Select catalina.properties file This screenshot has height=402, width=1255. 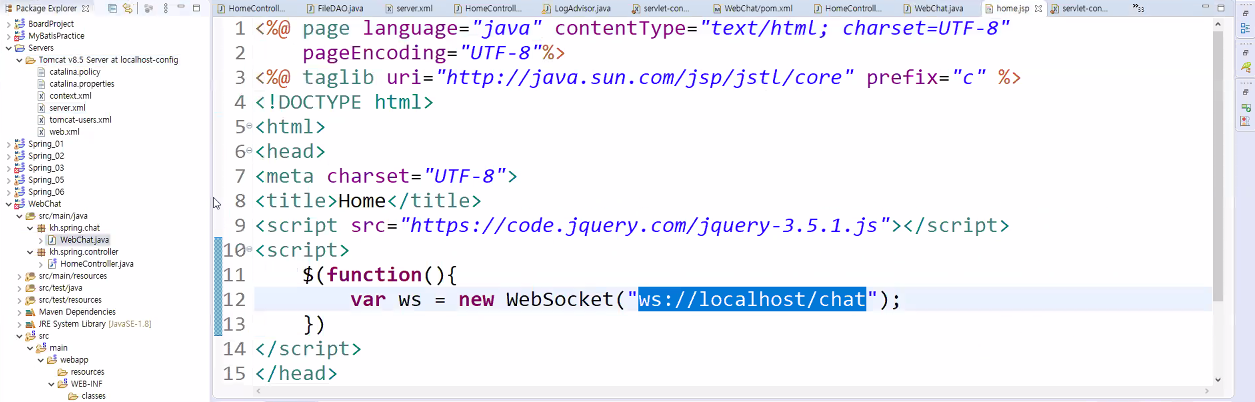click(76, 84)
